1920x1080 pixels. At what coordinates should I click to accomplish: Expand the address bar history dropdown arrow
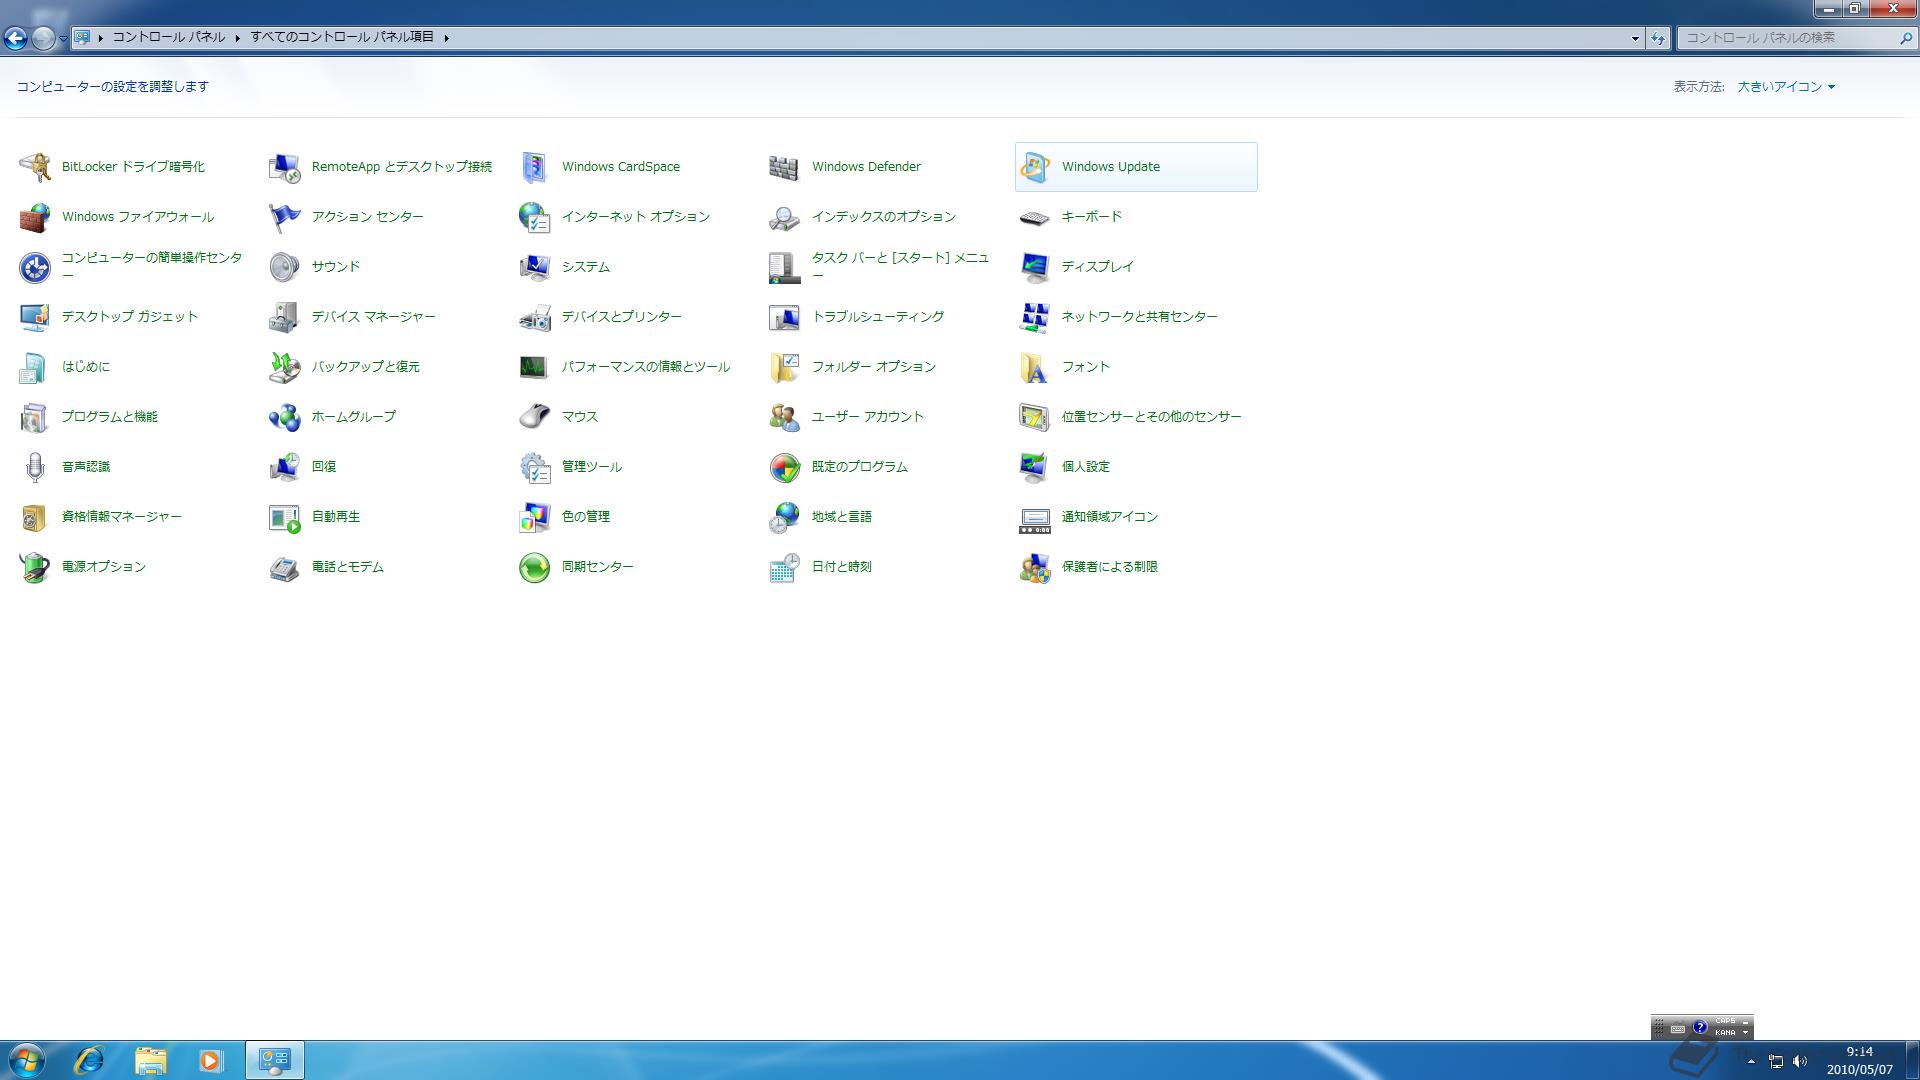[x=1635, y=38]
